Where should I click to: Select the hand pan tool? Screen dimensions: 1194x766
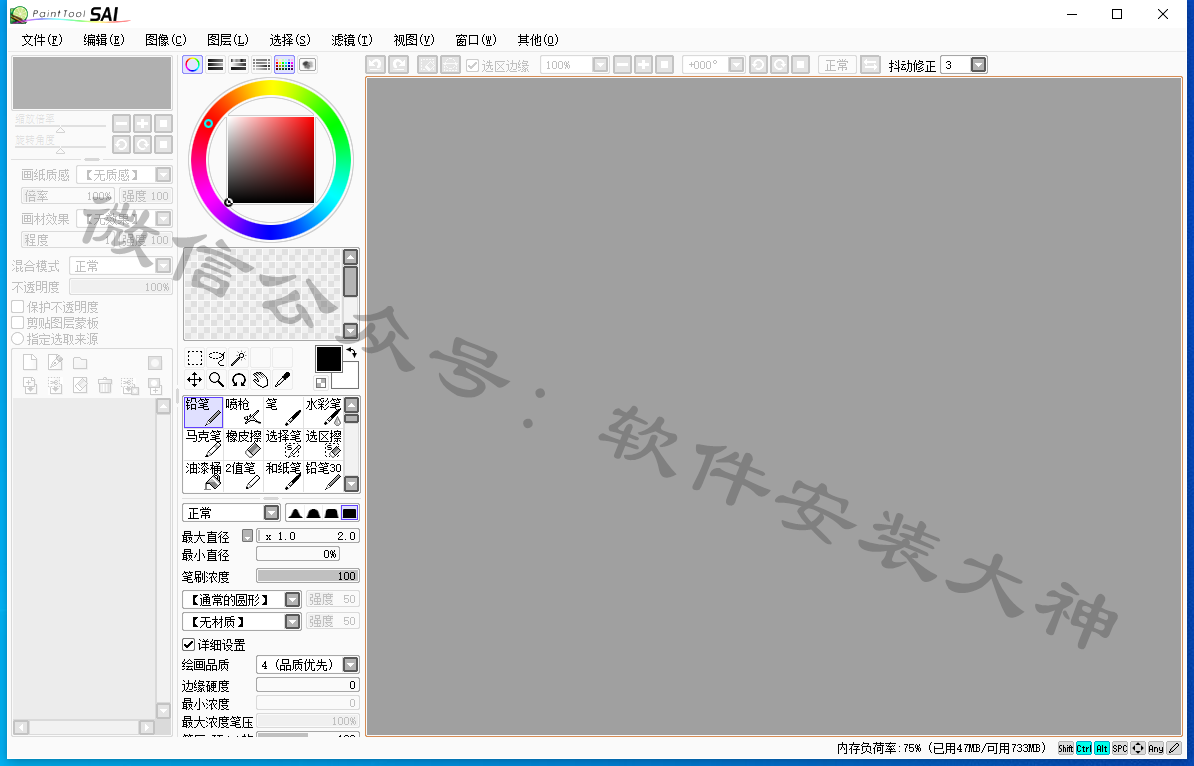[260, 380]
